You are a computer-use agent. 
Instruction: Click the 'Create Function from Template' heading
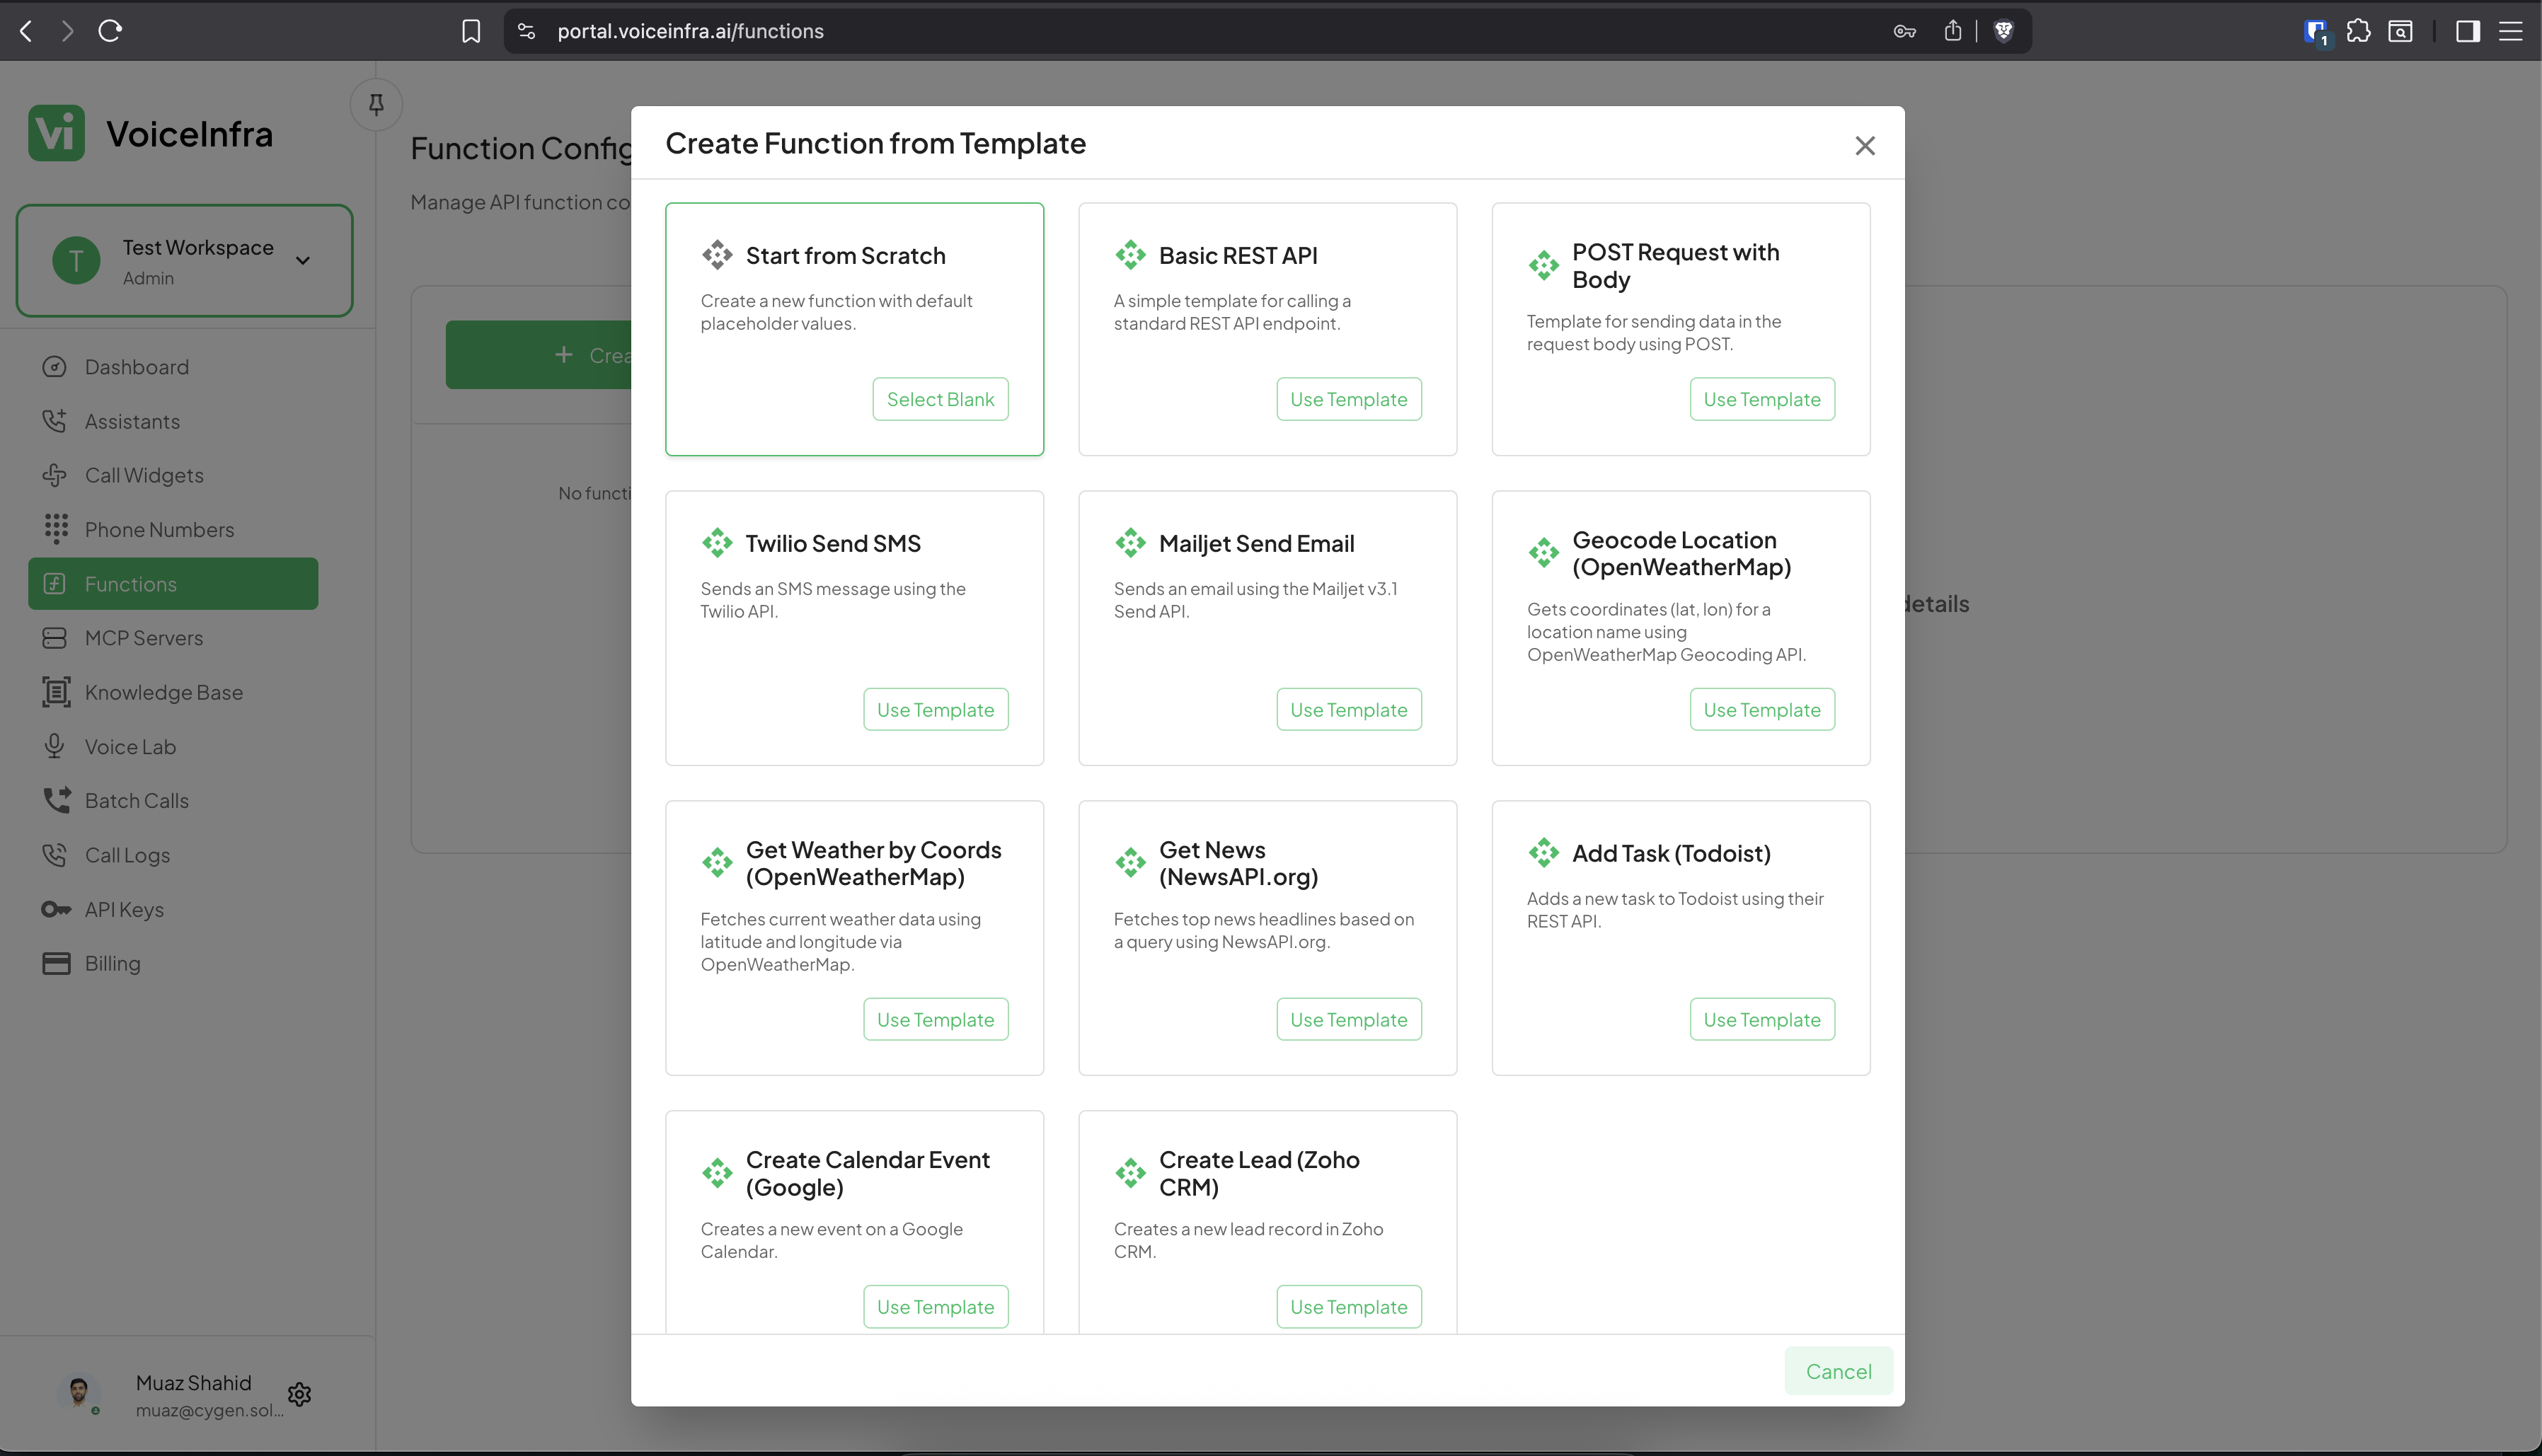[x=875, y=143]
